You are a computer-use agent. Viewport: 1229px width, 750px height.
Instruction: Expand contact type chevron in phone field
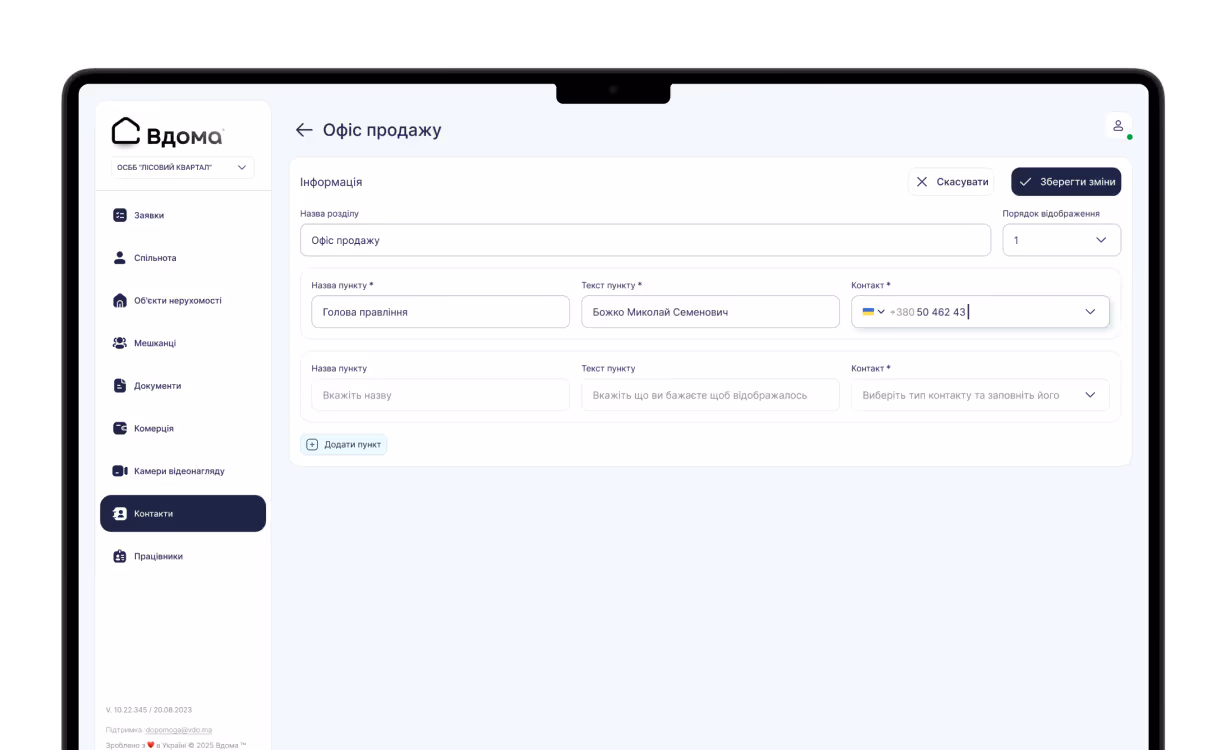[x=1090, y=312]
